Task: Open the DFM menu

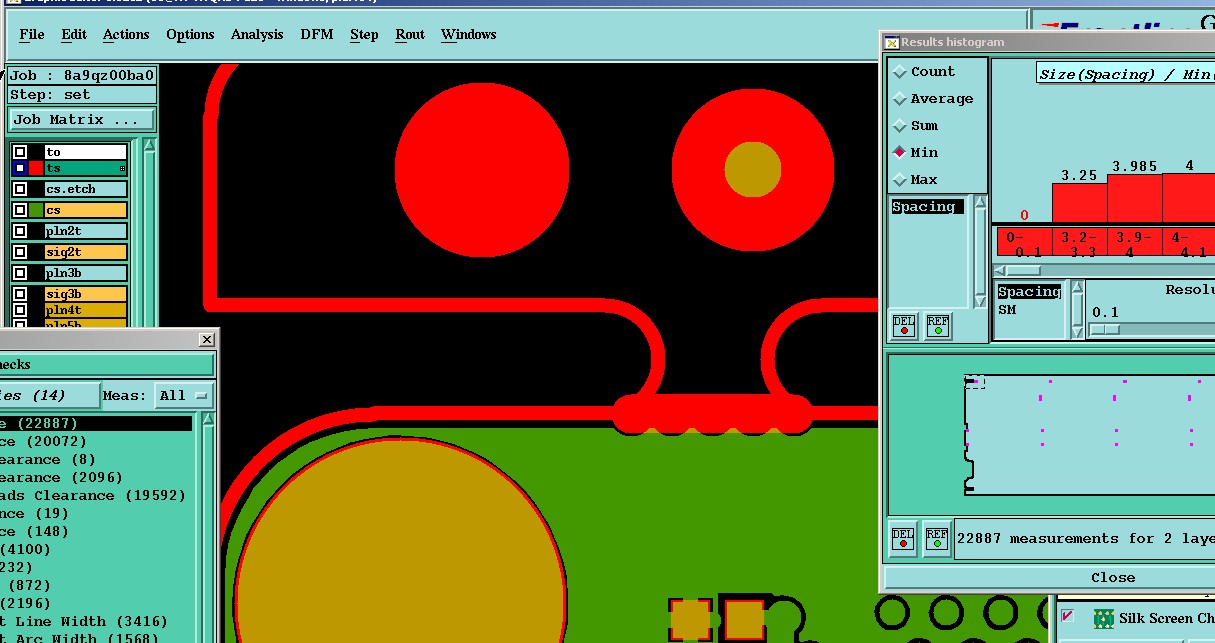Action: pyautogui.click(x=317, y=34)
